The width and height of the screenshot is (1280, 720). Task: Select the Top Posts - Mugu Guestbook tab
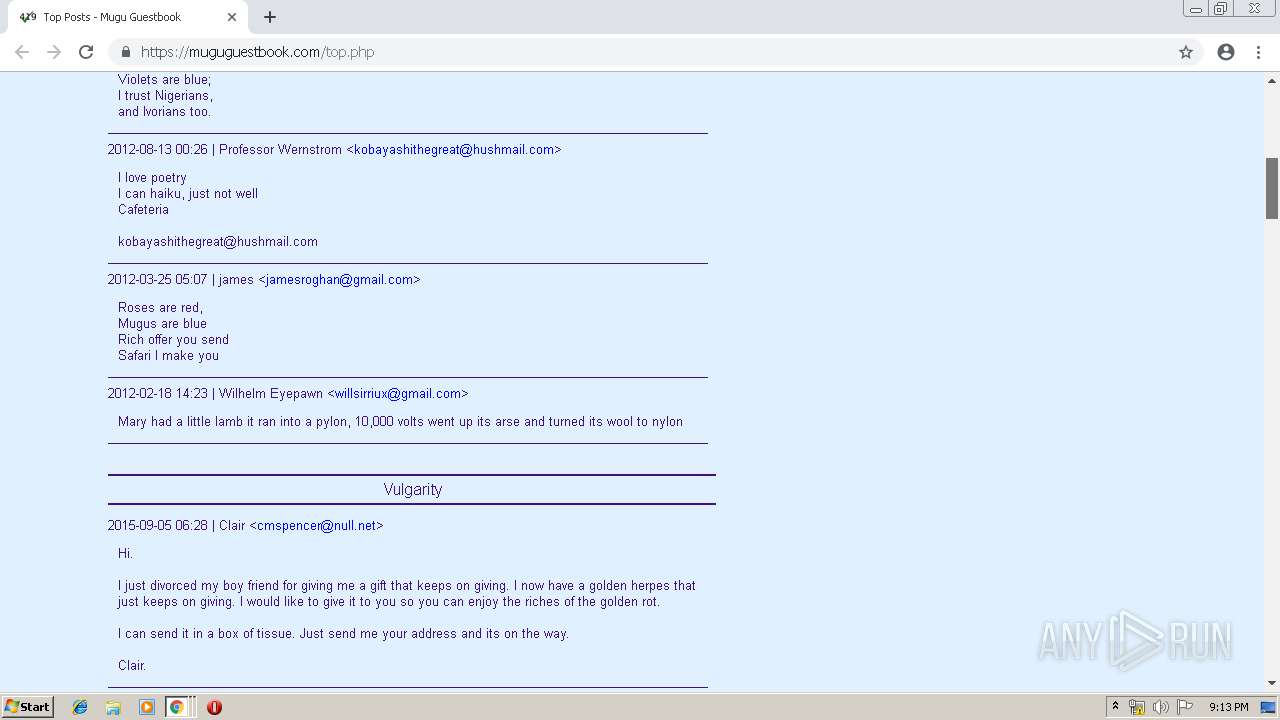128,17
